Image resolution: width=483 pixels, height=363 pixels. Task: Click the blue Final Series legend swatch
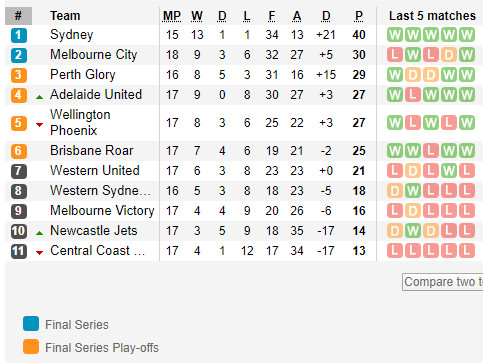(31, 323)
